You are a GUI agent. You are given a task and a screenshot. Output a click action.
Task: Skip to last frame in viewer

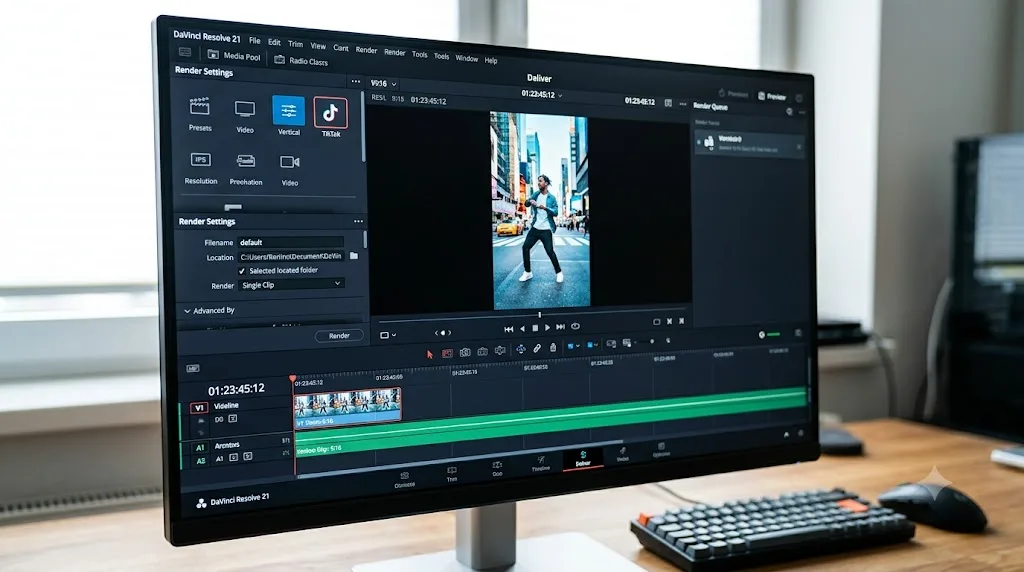click(560, 326)
